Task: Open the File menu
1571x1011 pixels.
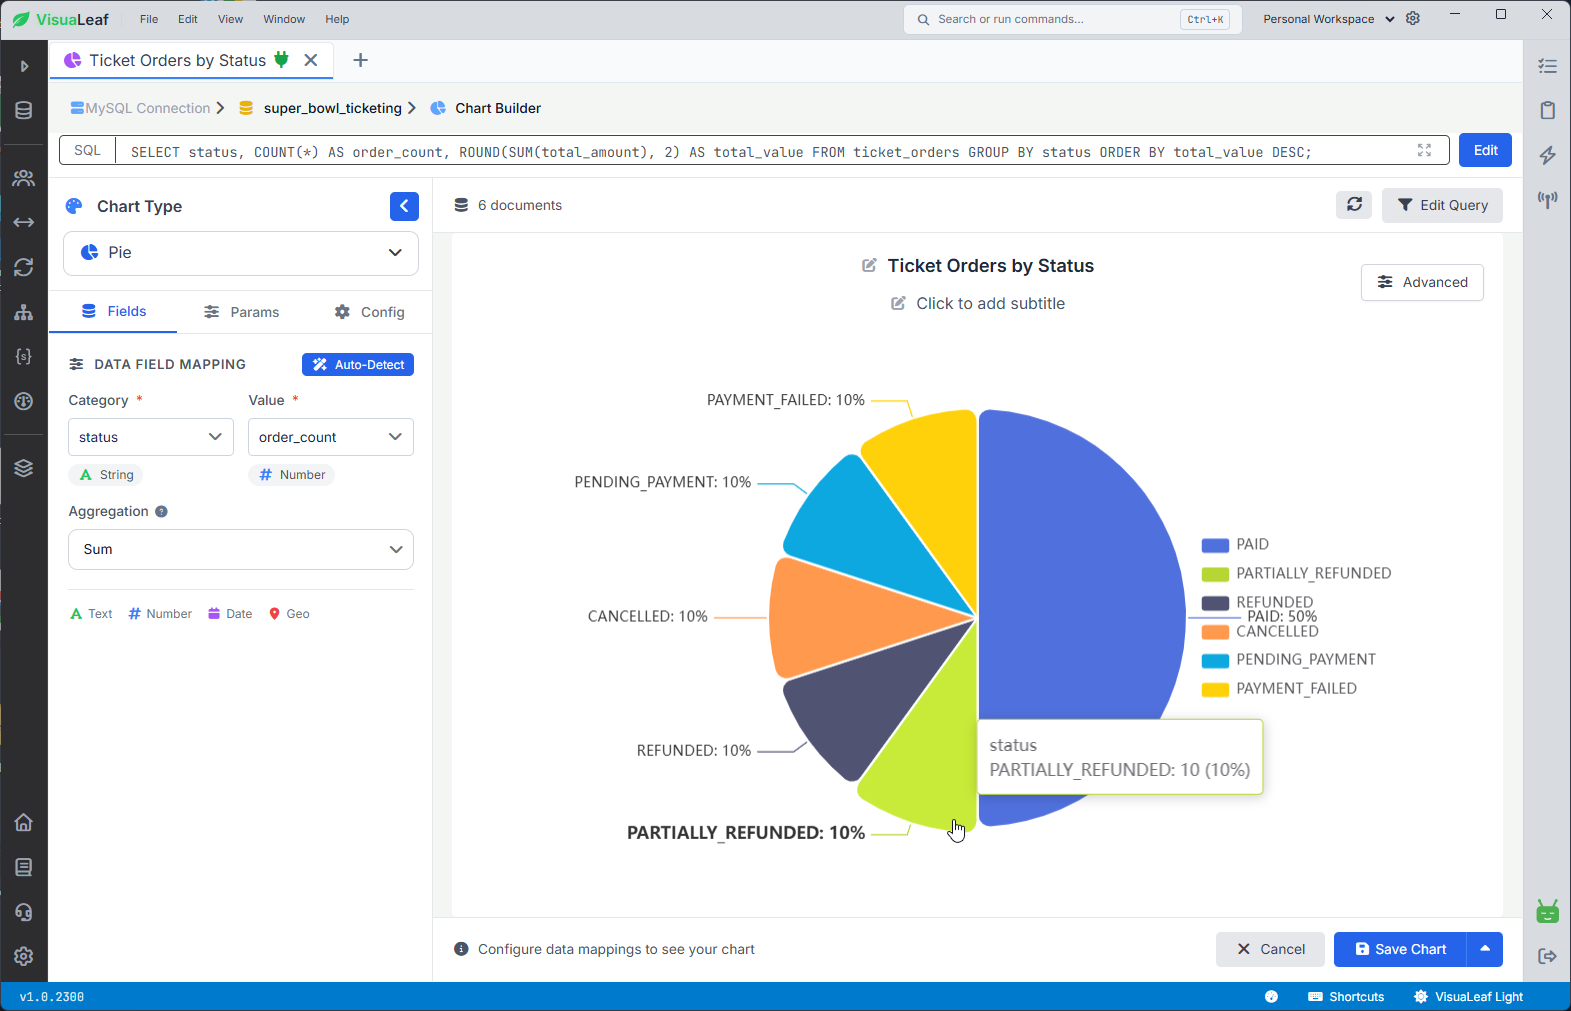Action: click(x=149, y=19)
